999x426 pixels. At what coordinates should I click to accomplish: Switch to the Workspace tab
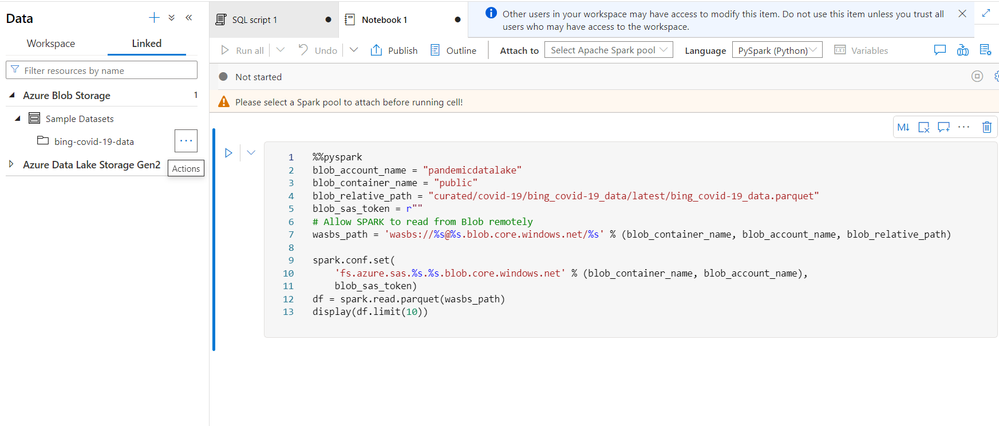coord(51,44)
